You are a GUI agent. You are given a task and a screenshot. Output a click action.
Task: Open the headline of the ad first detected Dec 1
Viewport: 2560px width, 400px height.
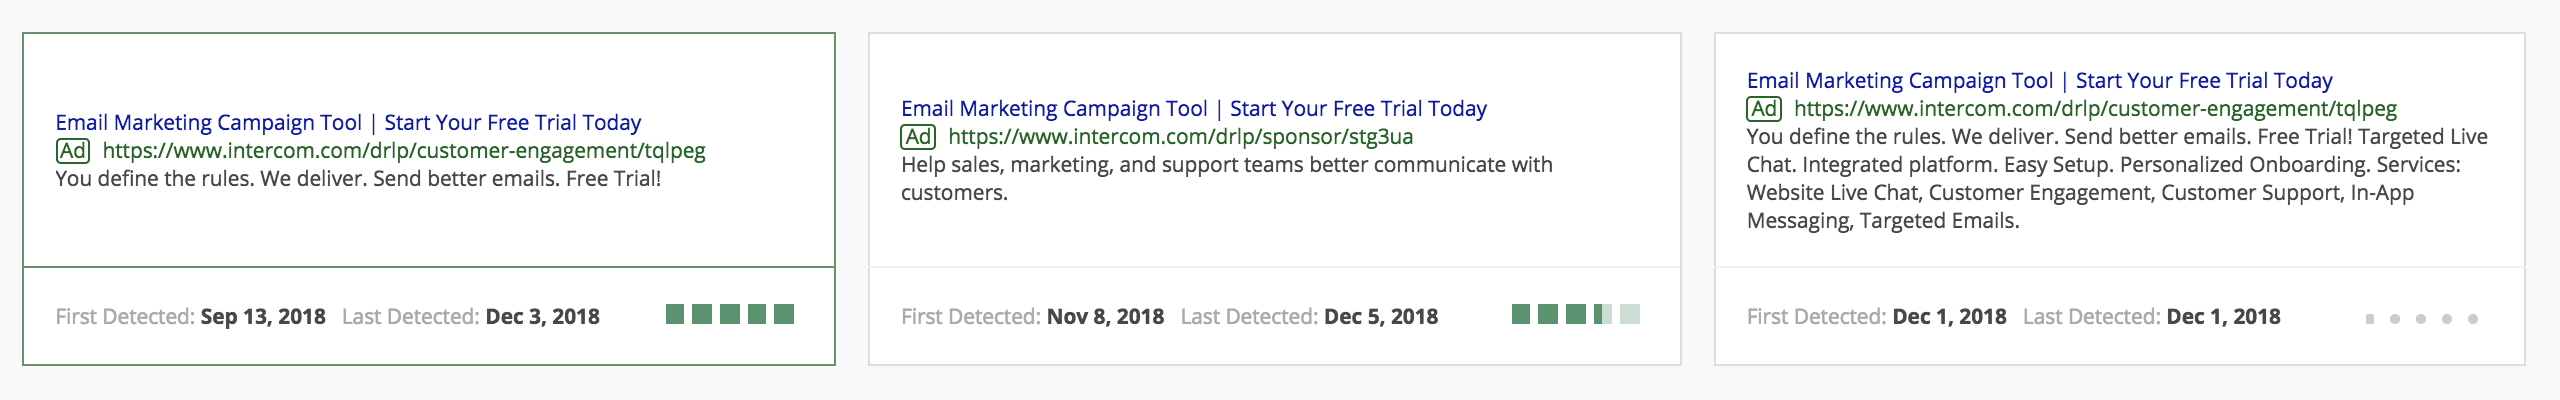pyautogui.click(x=2039, y=81)
